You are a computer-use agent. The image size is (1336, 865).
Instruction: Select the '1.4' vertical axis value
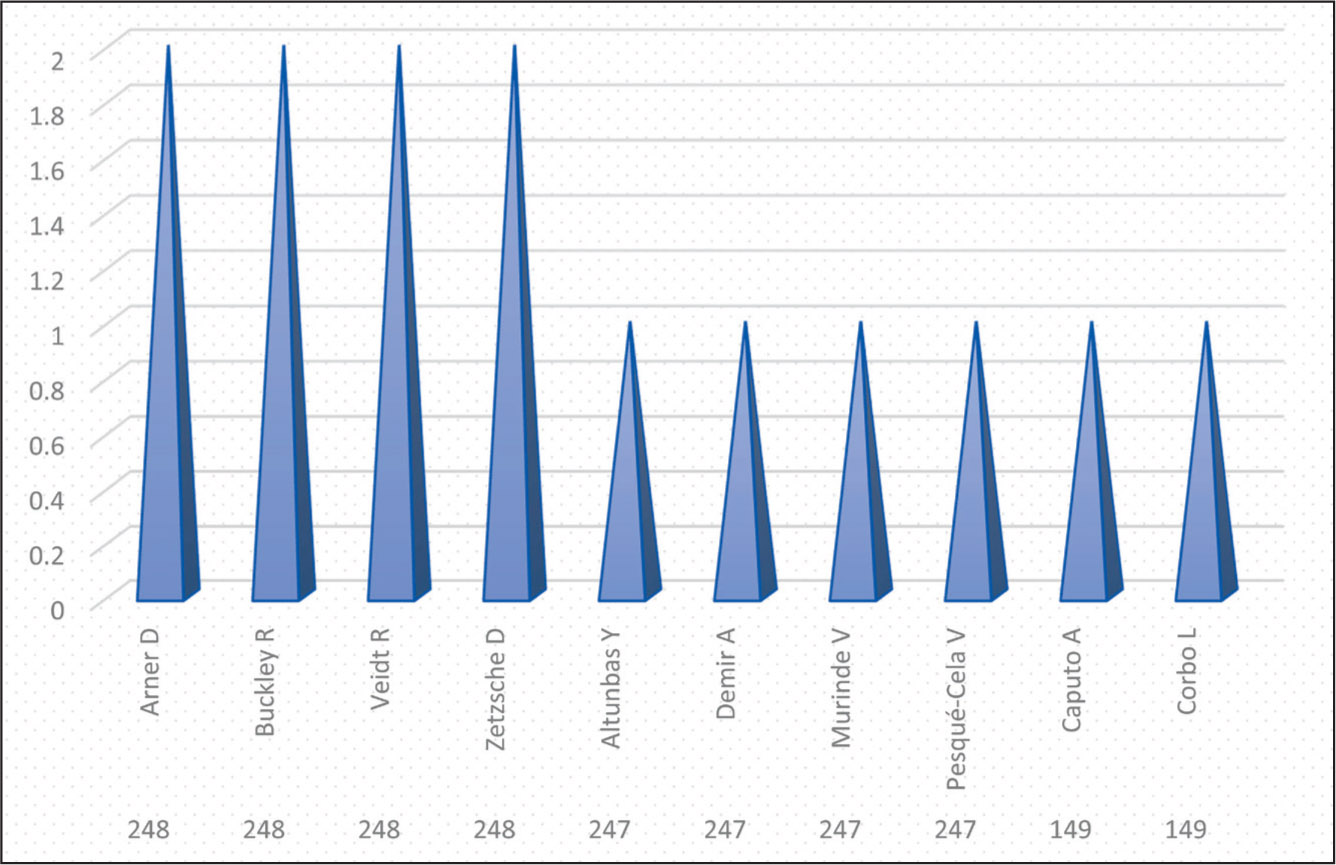click(49, 225)
